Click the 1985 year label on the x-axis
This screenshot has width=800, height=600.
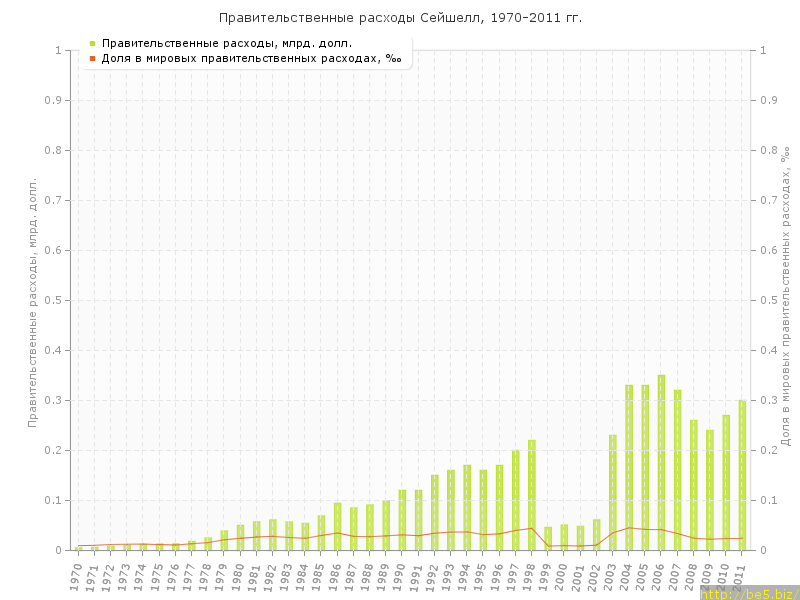tap(319, 575)
